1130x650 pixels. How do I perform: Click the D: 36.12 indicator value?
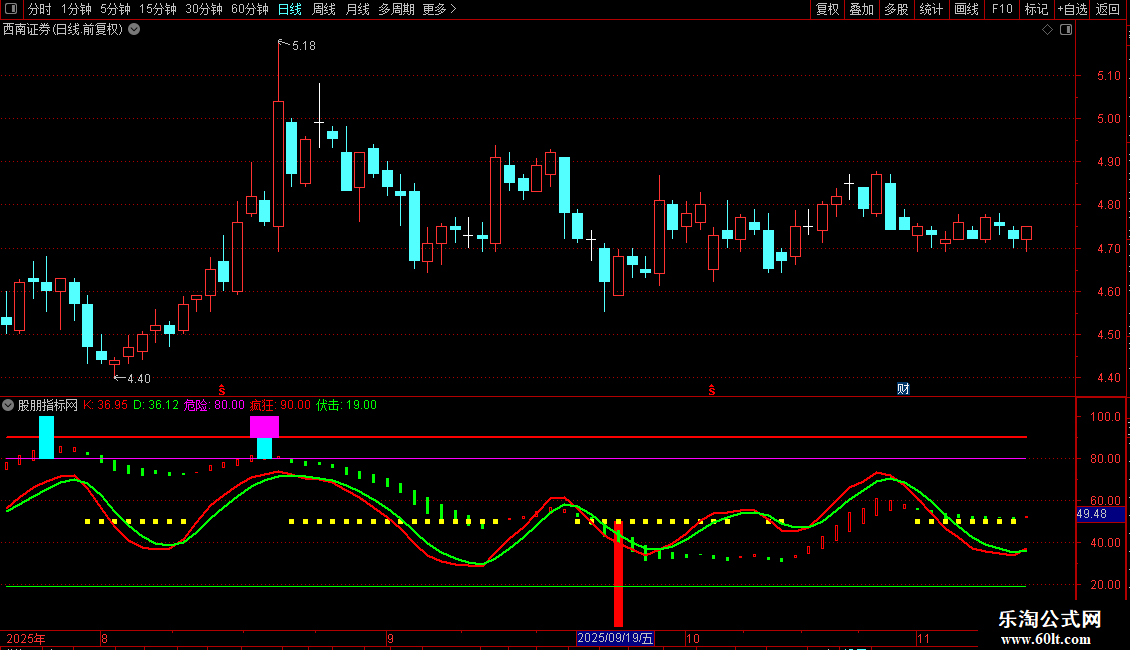tap(156, 405)
